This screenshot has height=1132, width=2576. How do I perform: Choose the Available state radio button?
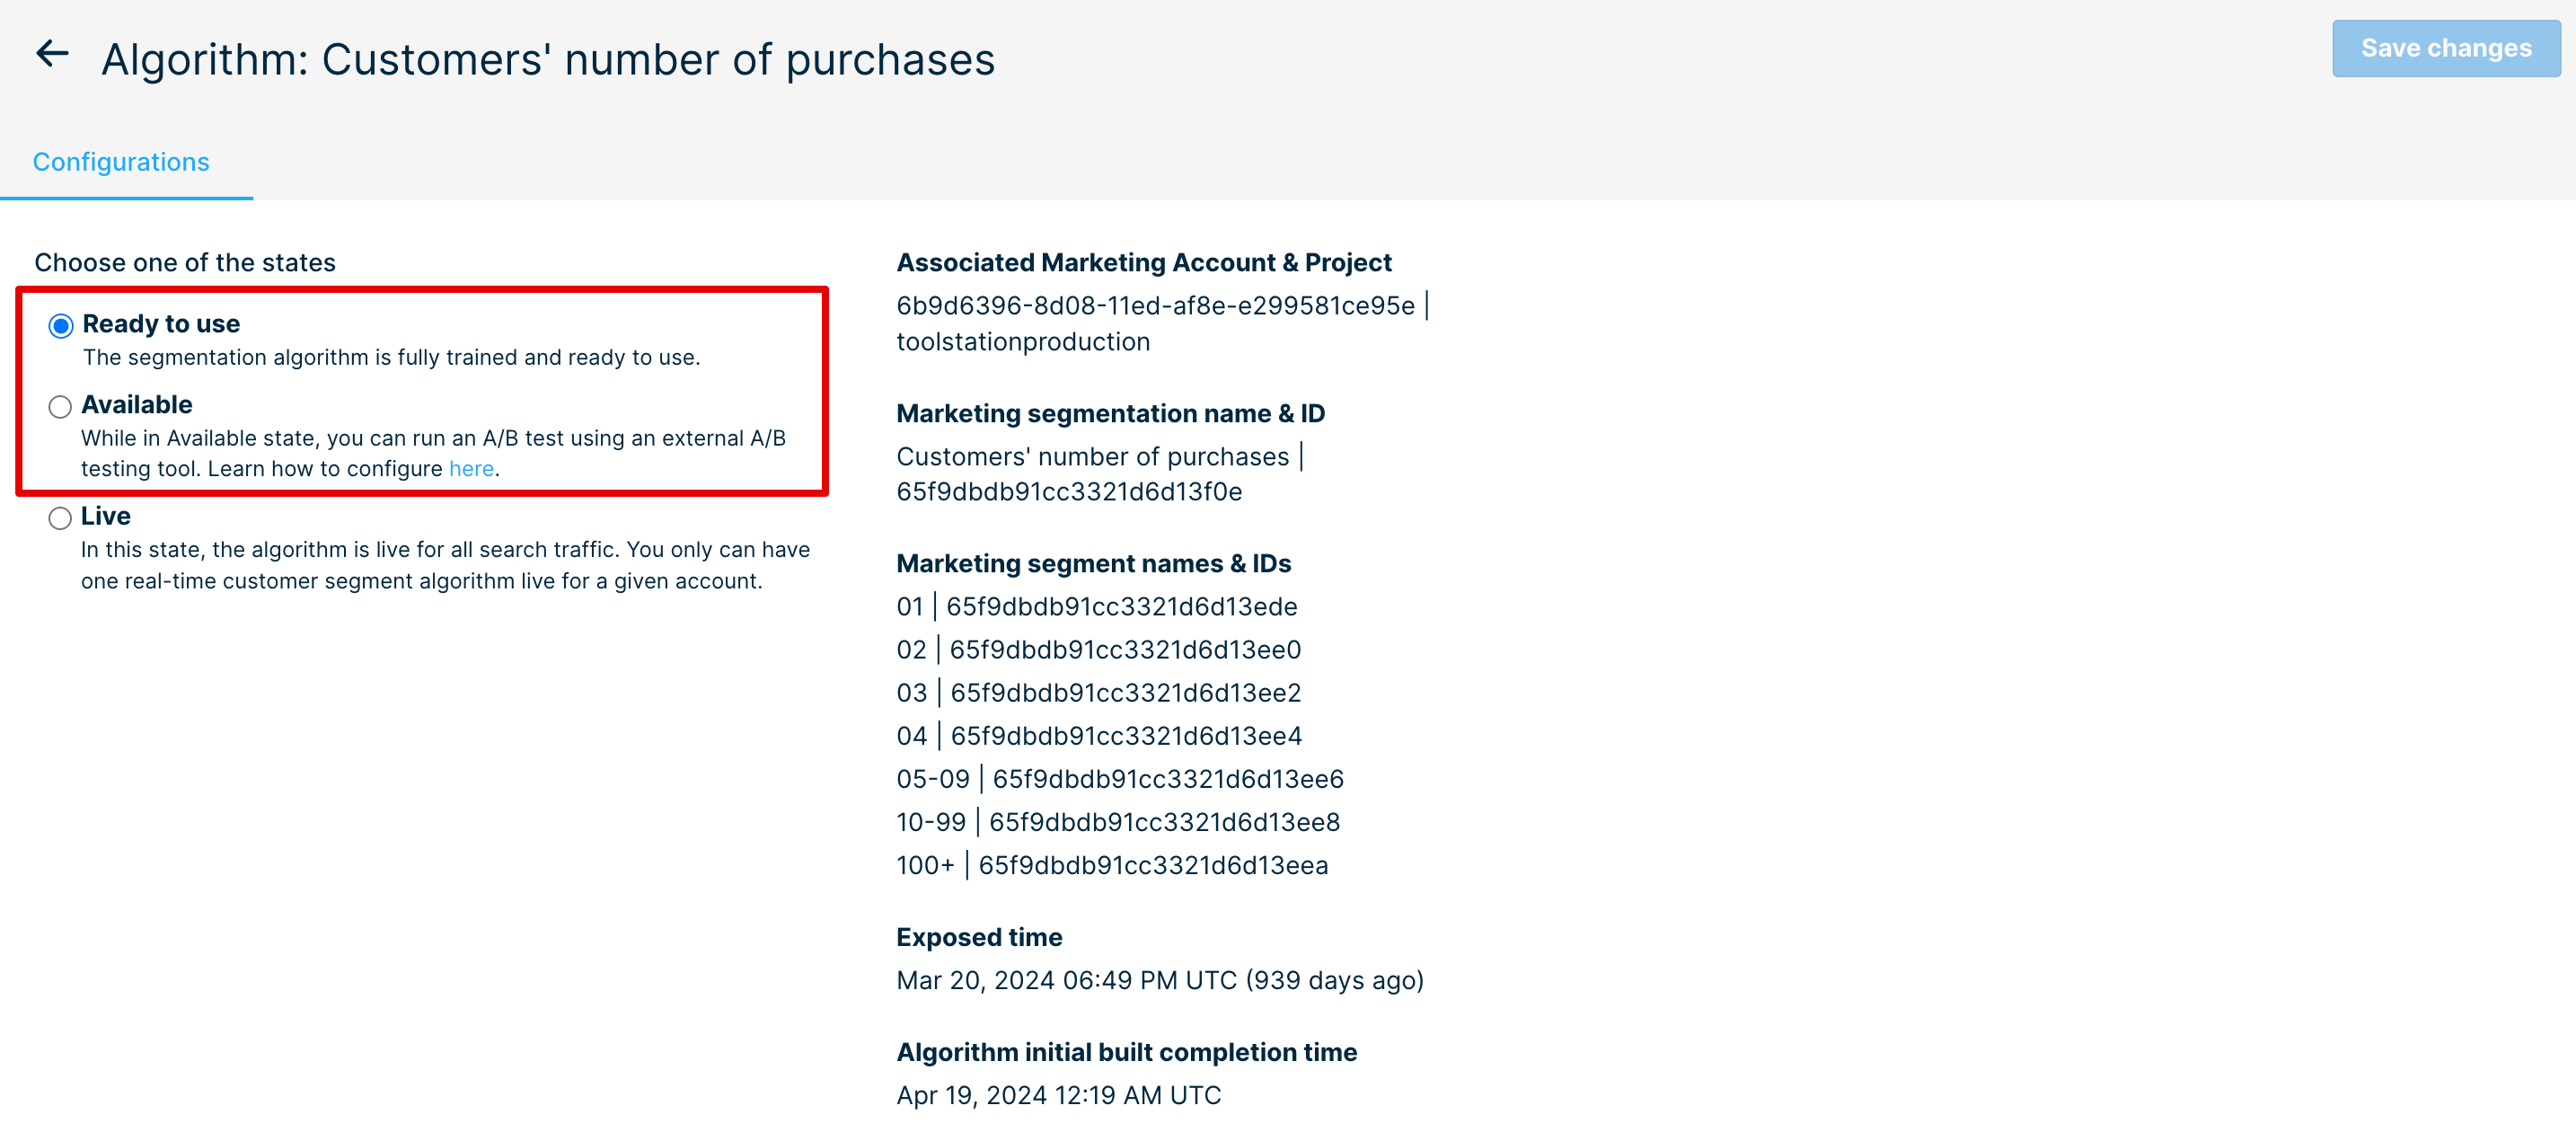(x=60, y=406)
